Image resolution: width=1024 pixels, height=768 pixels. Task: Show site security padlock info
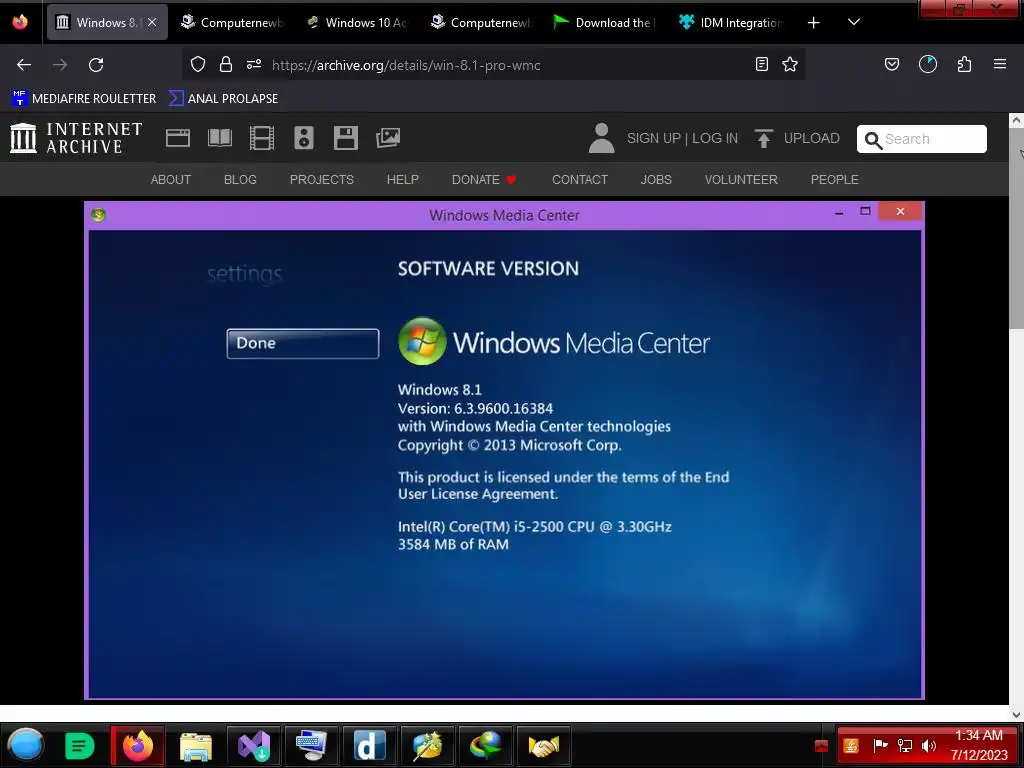(x=226, y=64)
